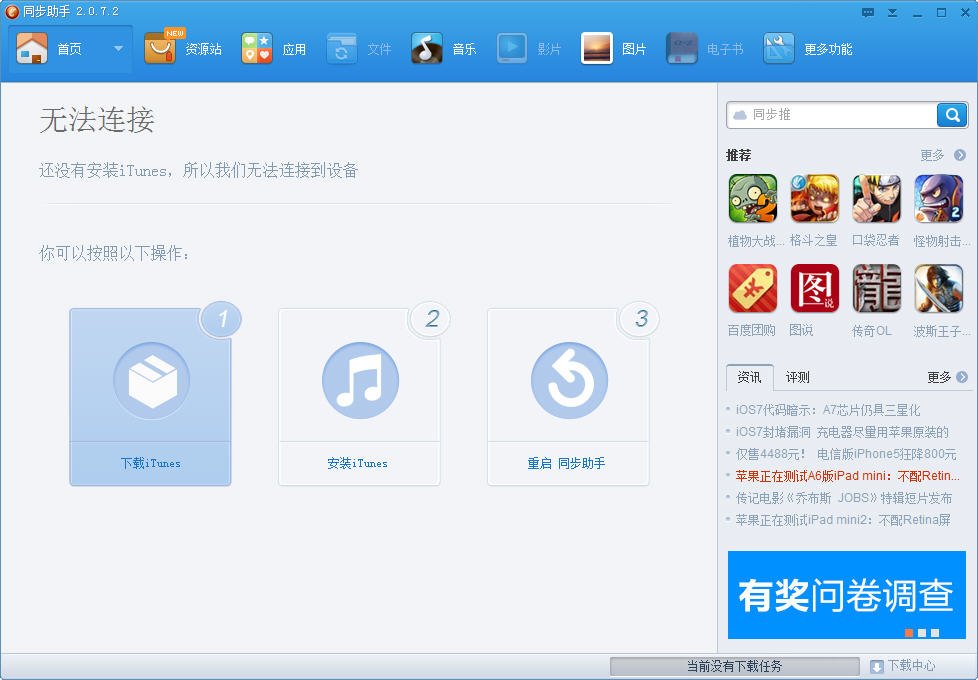The width and height of the screenshot is (978, 680).
Task: Open news '仅售4488元！电信版iPhone5狂降800元'
Action: (846, 454)
